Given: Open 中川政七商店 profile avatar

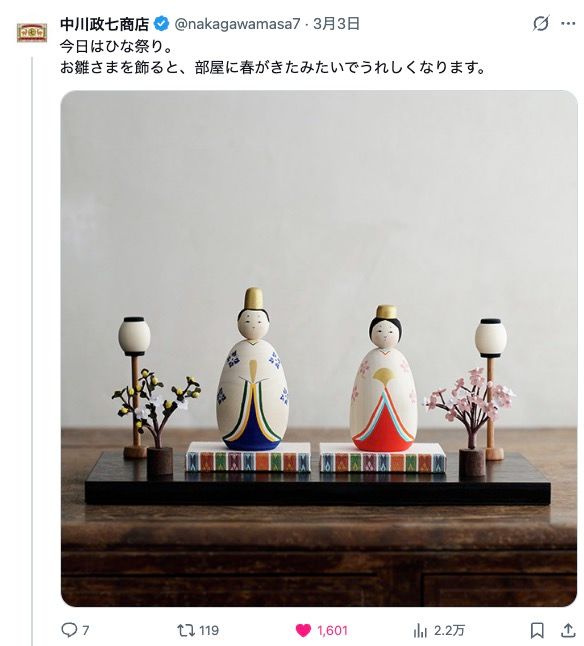Looking at the screenshot, I should coord(32,33).
